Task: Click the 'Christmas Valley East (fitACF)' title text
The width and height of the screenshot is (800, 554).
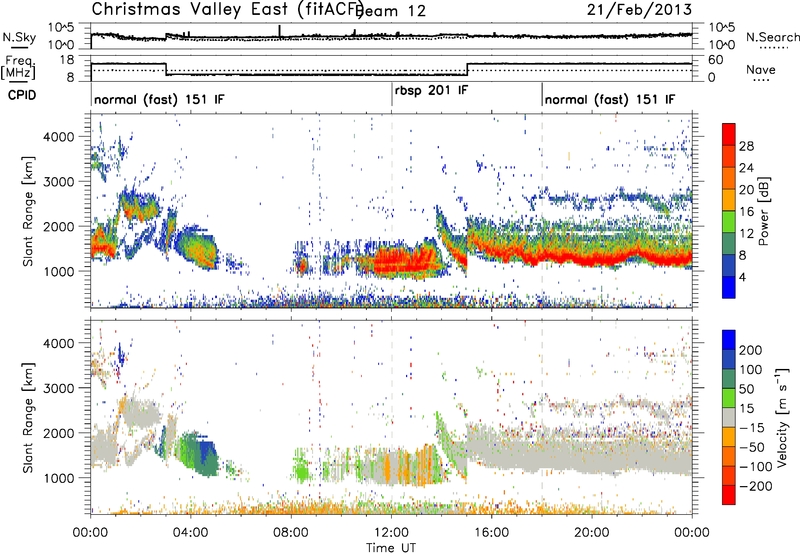Action: pos(228,9)
